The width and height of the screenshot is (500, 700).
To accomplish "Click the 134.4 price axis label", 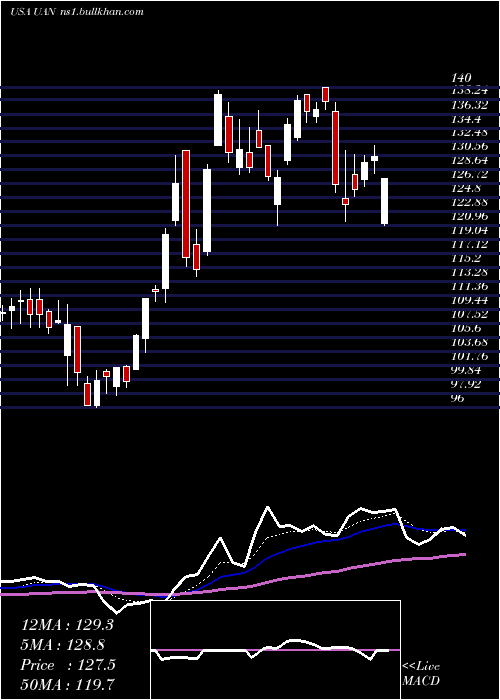I will pyautogui.click(x=466, y=119).
